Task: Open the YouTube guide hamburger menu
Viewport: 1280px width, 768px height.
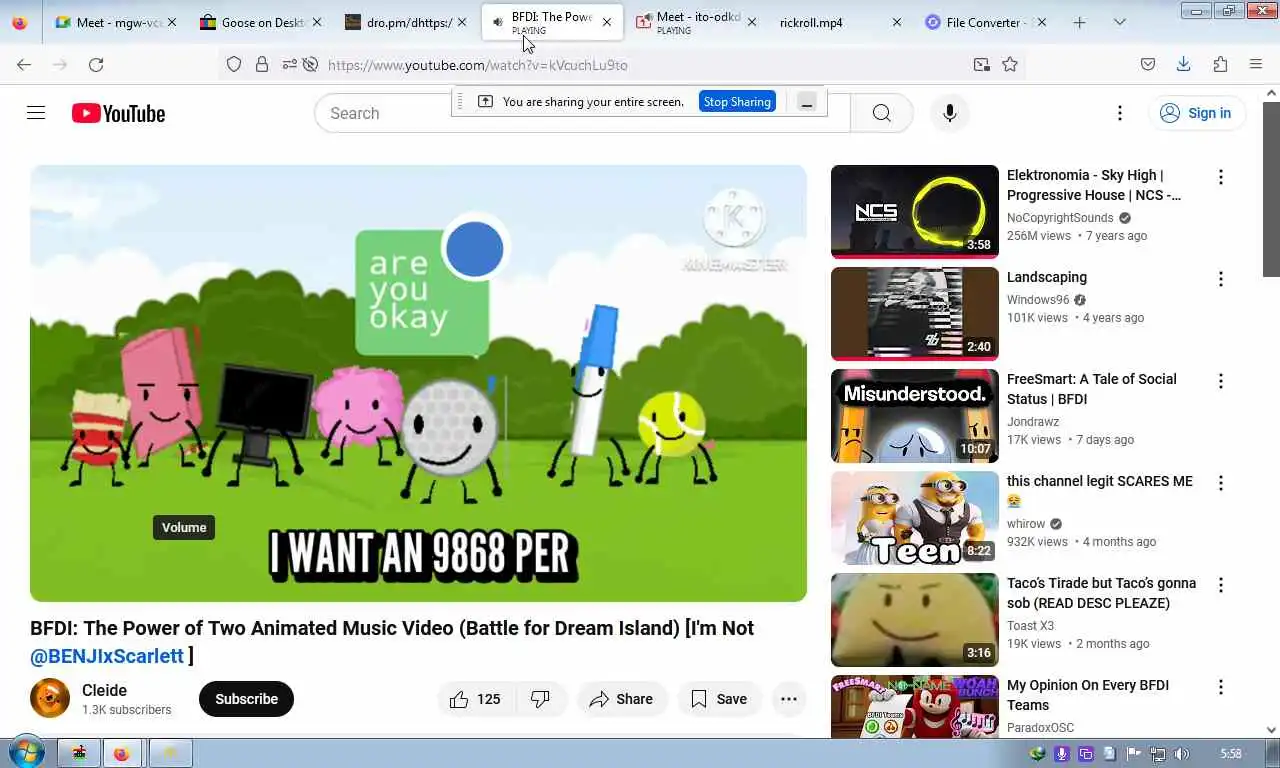Action: [x=36, y=113]
